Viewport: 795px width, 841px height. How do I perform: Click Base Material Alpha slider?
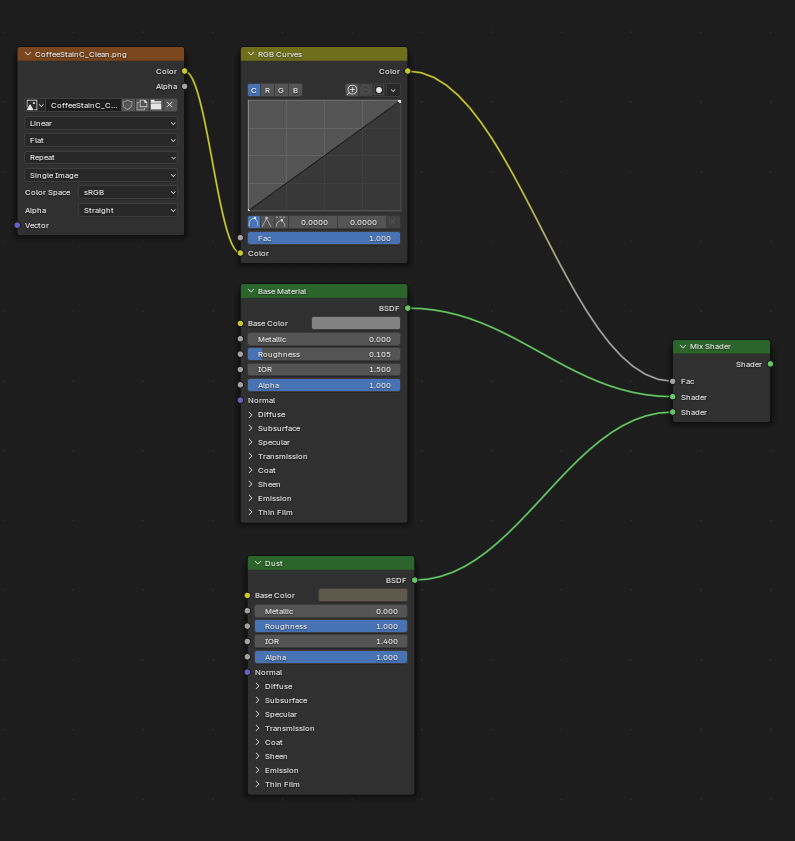pyautogui.click(x=324, y=385)
